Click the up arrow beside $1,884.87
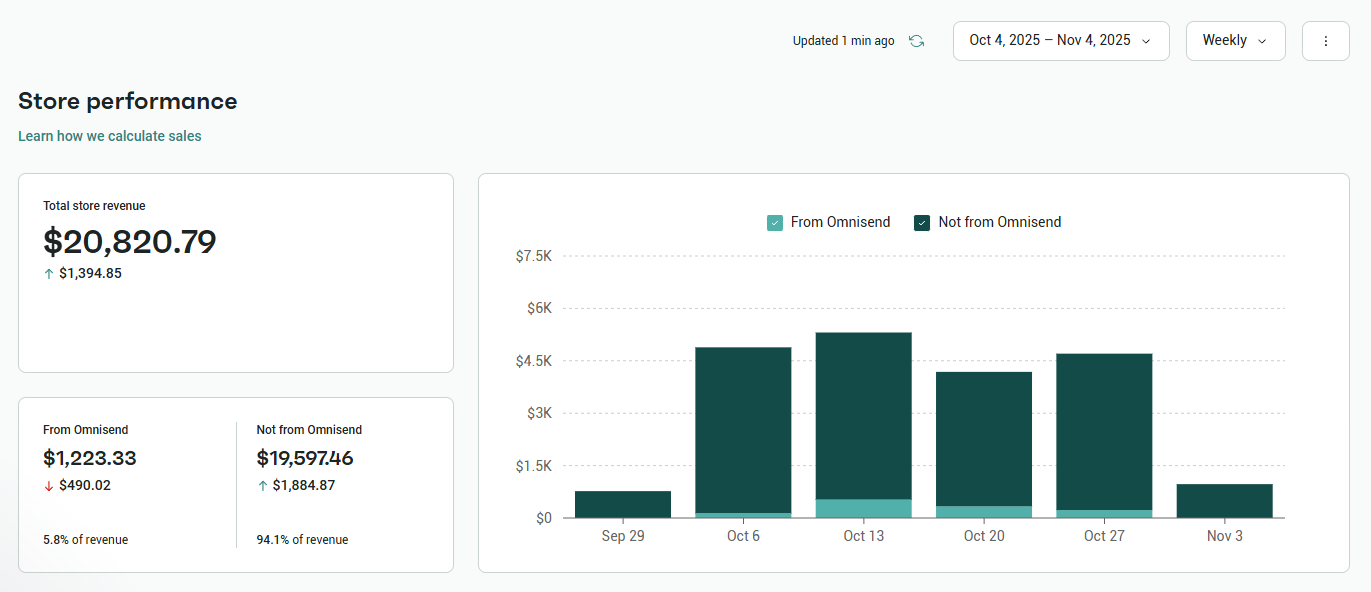 pyautogui.click(x=263, y=486)
